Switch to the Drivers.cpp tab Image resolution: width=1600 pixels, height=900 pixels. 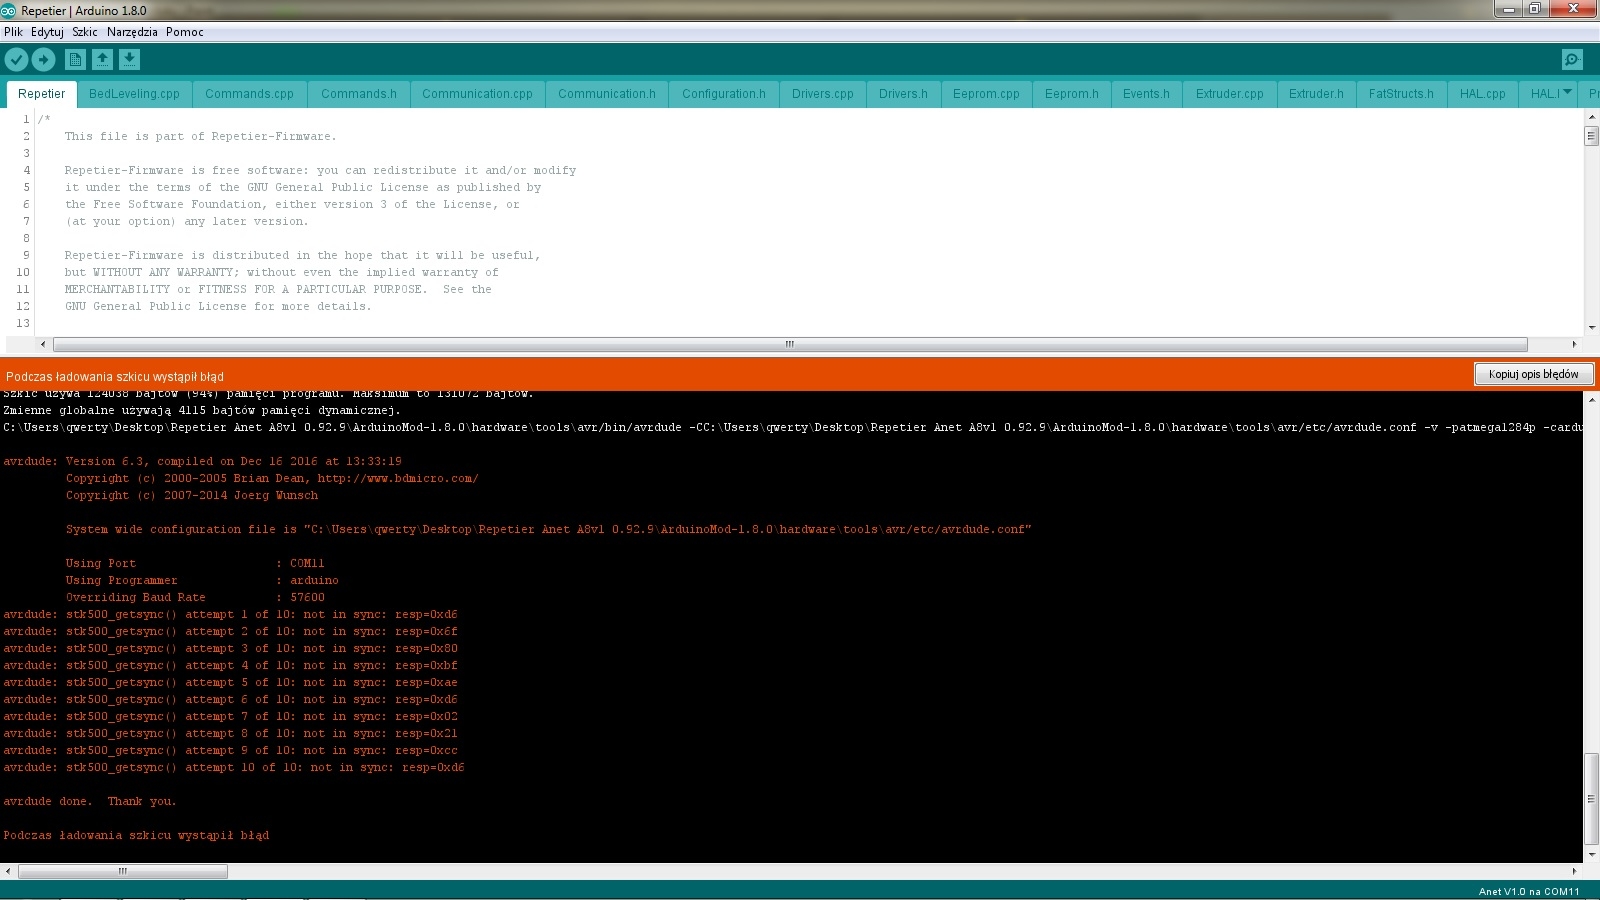coord(823,94)
